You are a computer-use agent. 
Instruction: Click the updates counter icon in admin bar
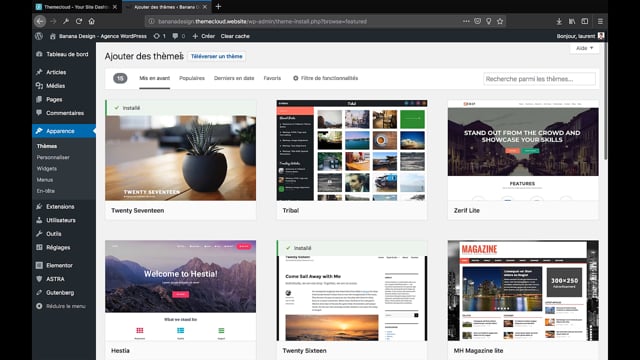coord(159,36)
